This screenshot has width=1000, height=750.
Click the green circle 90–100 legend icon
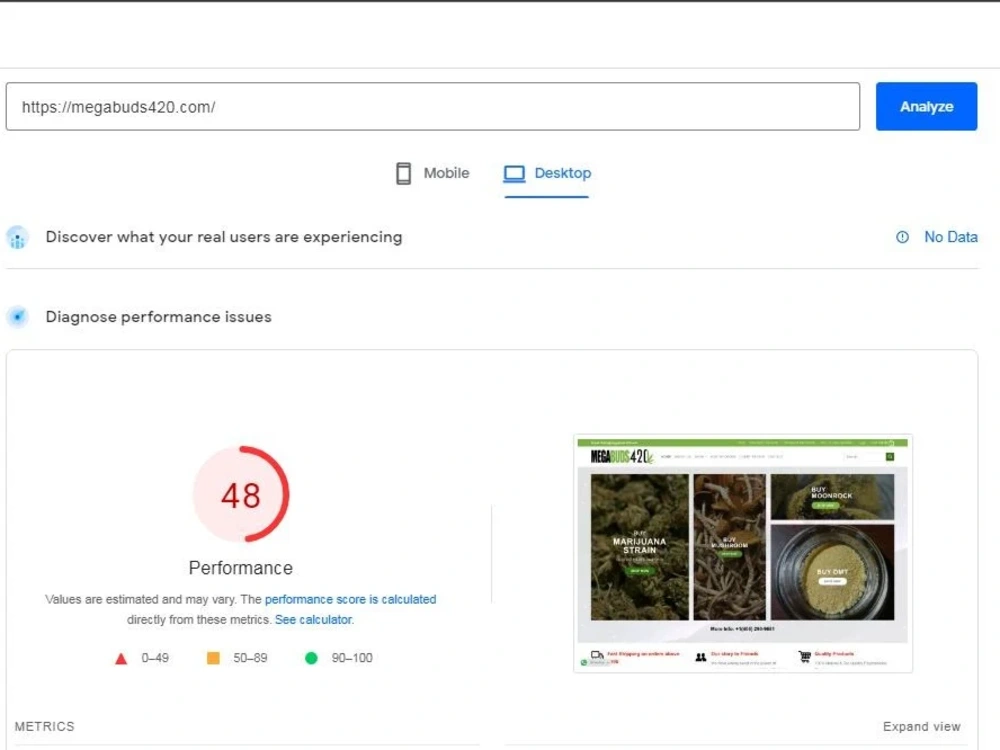point(311,658)
